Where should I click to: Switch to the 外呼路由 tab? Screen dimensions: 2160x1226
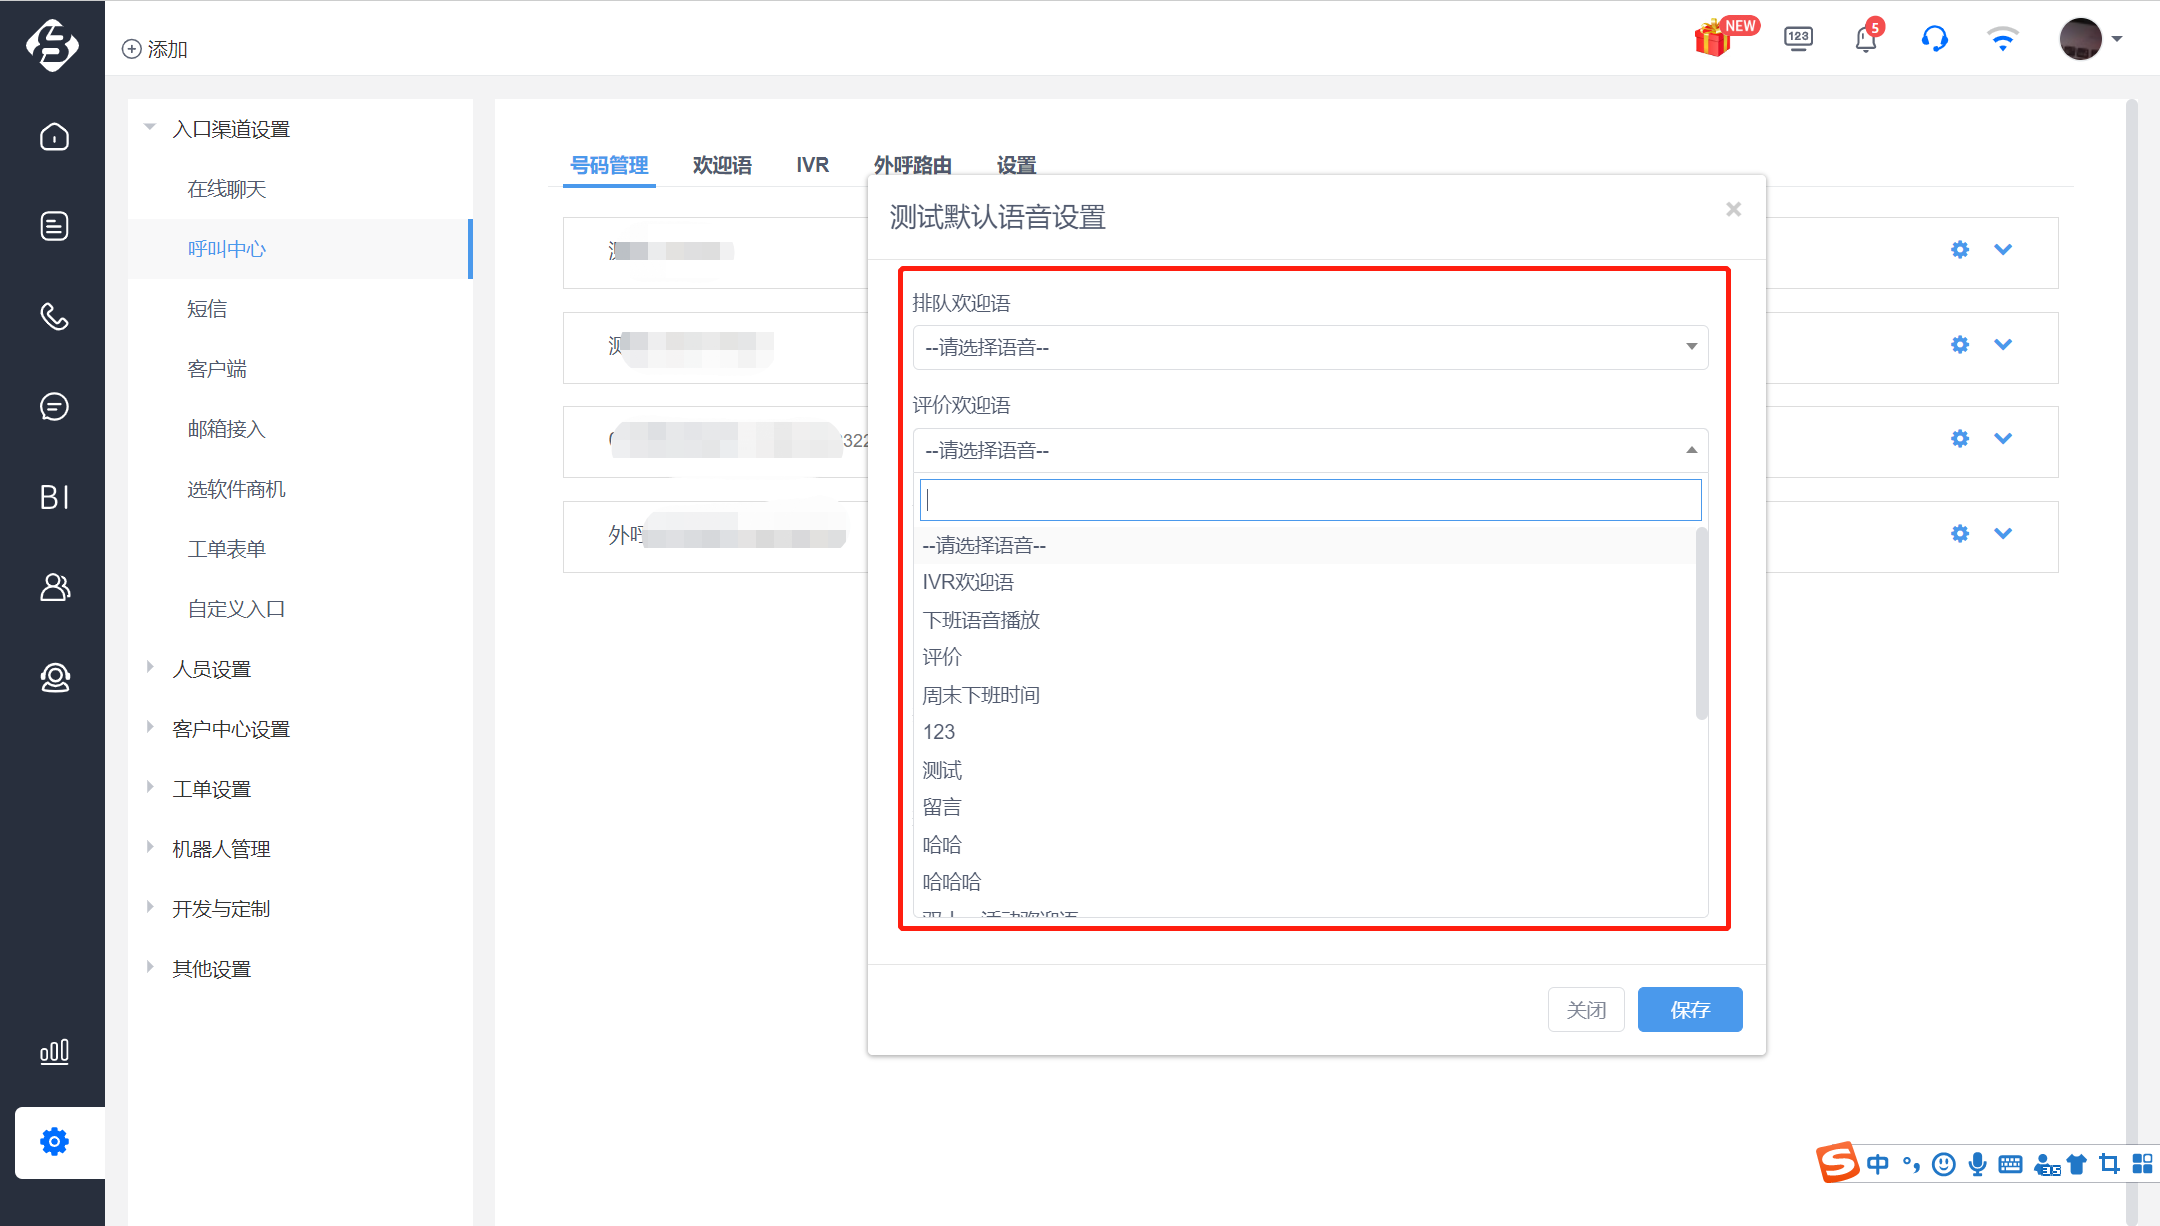coord(913,165)
